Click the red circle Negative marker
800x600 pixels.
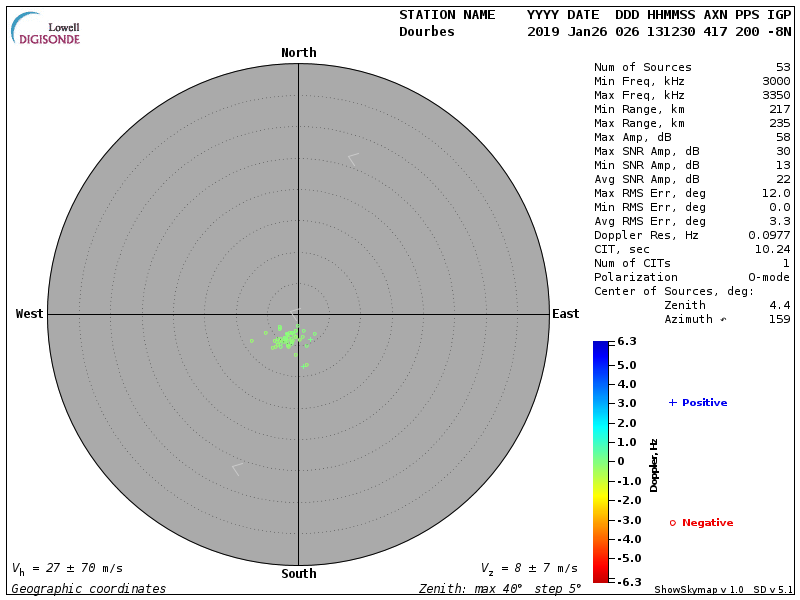[673, 523]
